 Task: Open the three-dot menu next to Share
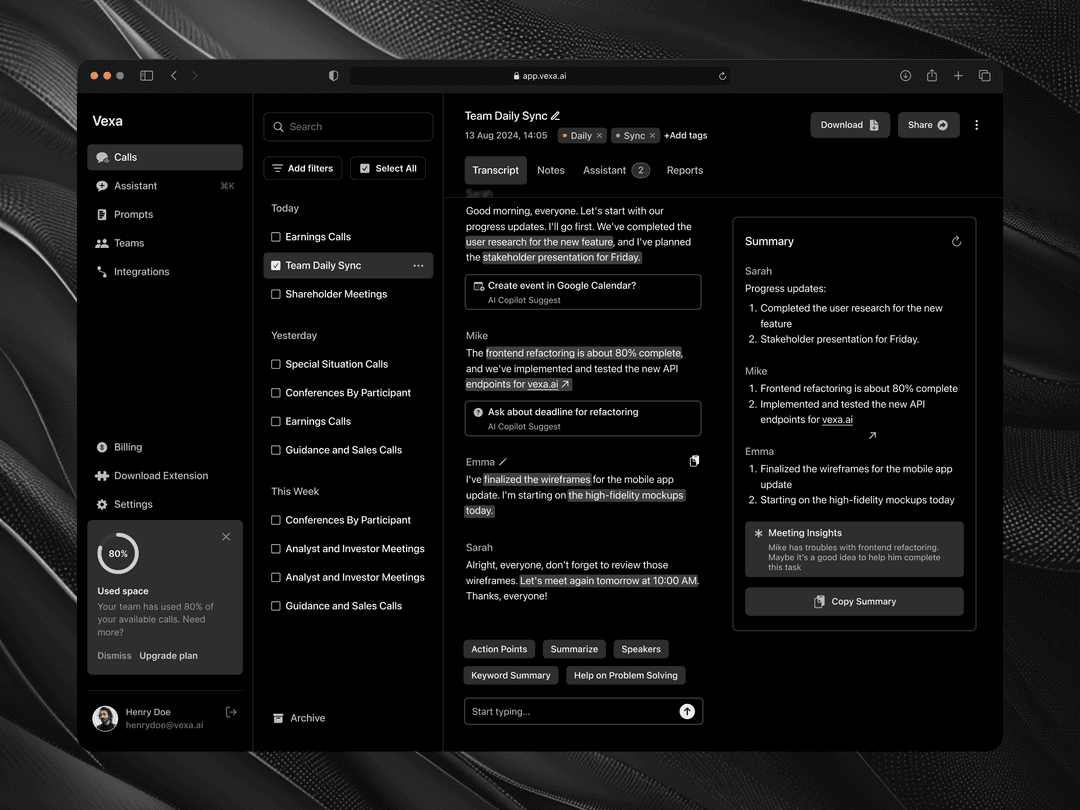(977, 125)
